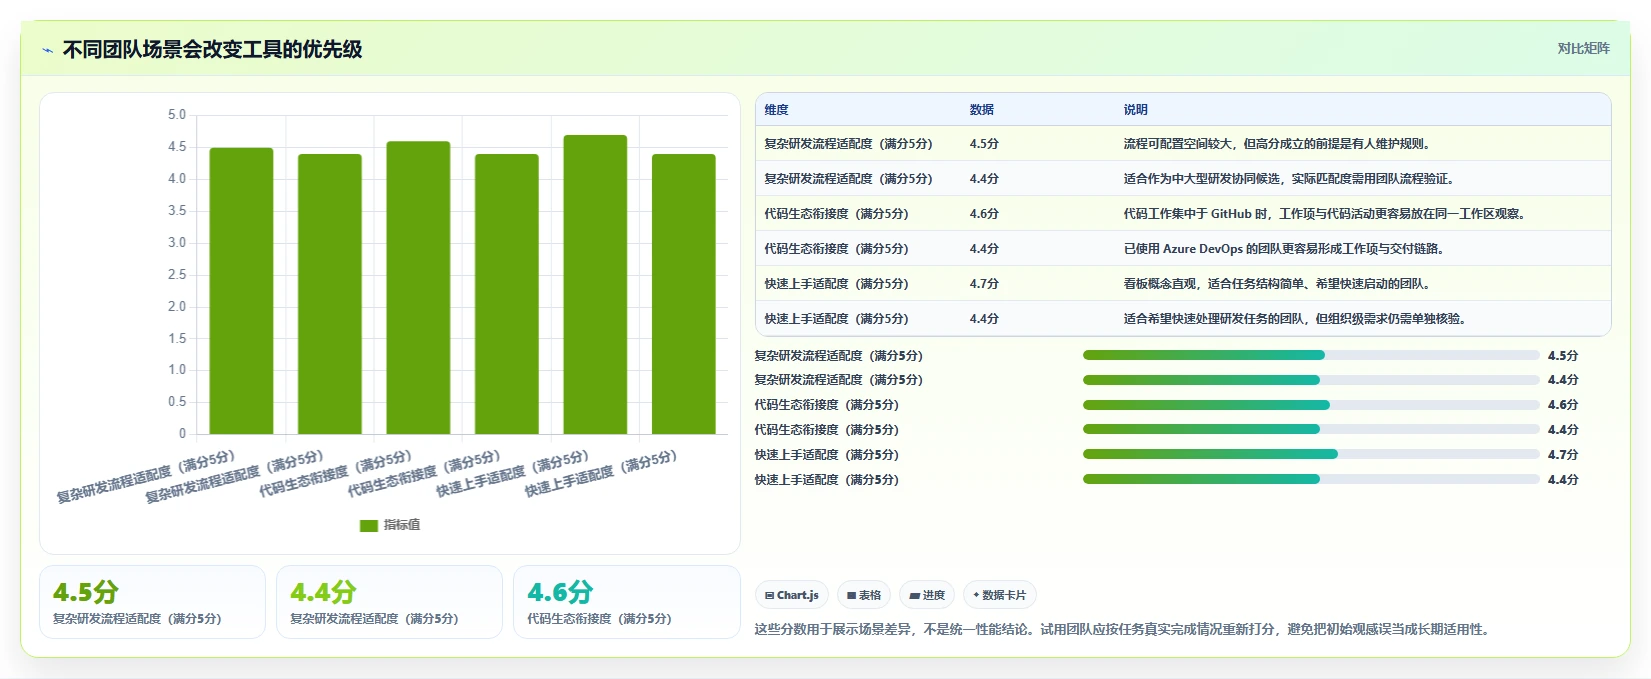Screen dimensions: 1651x679
Task: Select the 表格 chip
Action: pyautogui.click(x=864, y=595)
